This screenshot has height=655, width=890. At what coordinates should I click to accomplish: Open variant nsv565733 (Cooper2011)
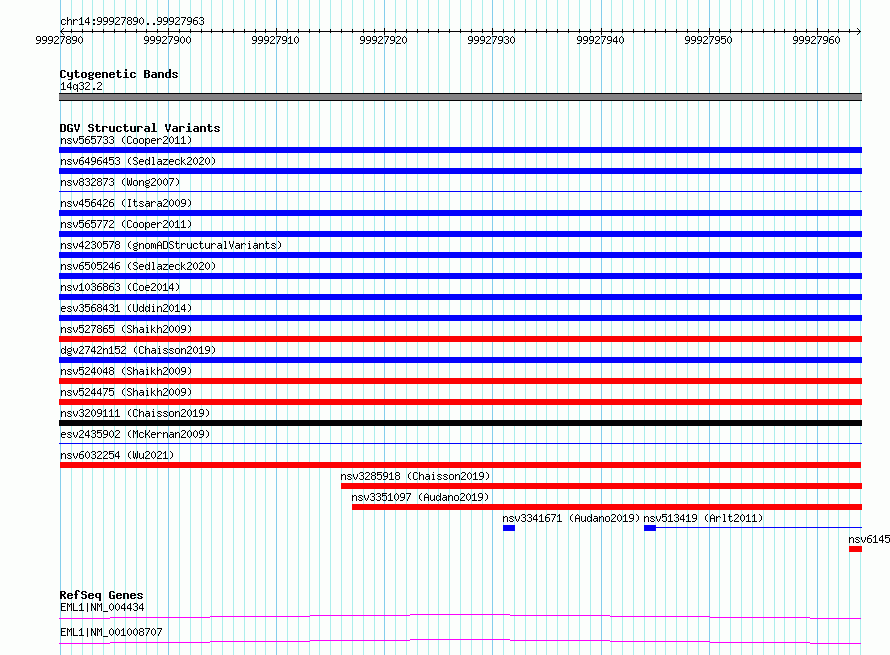click(126, 140)
